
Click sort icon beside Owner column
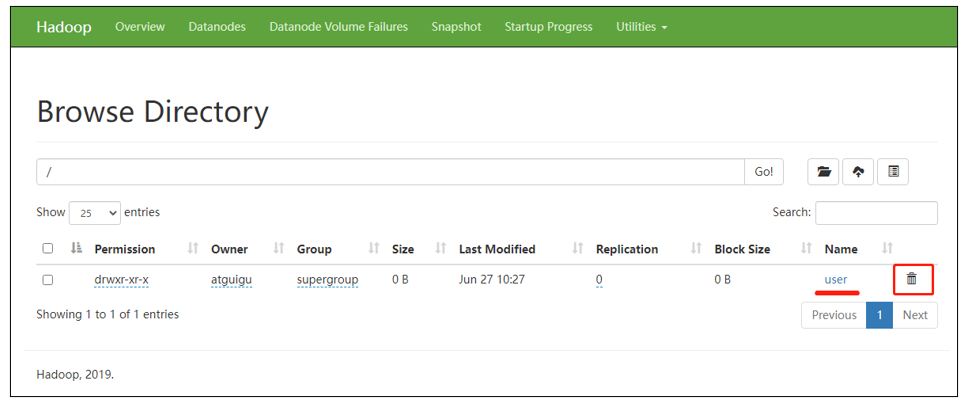pyautogui.click(x=279, y=248)
